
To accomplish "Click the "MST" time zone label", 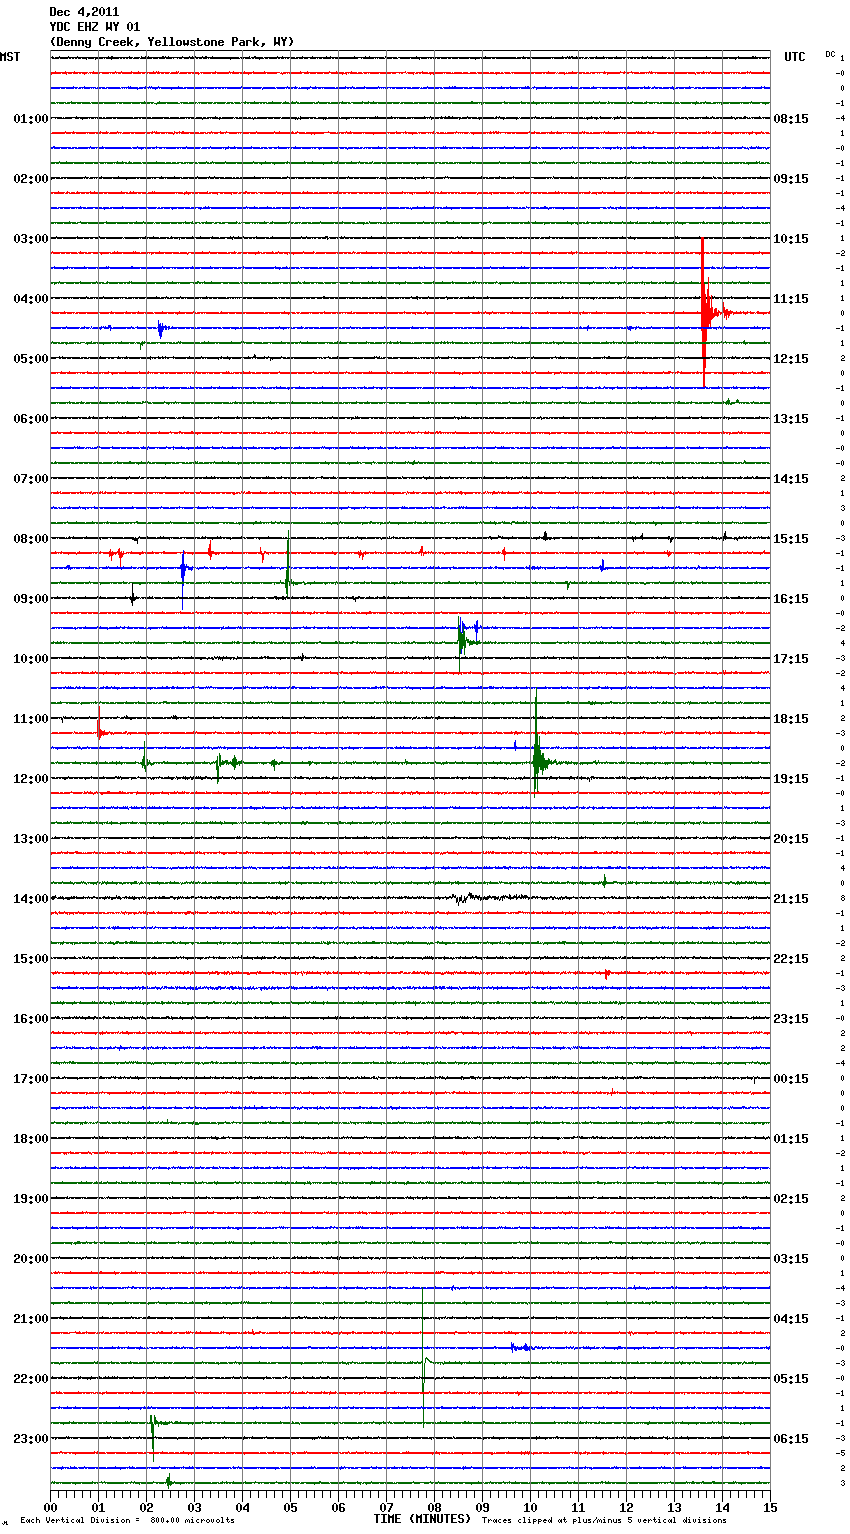I will click(x=10, y=57).
